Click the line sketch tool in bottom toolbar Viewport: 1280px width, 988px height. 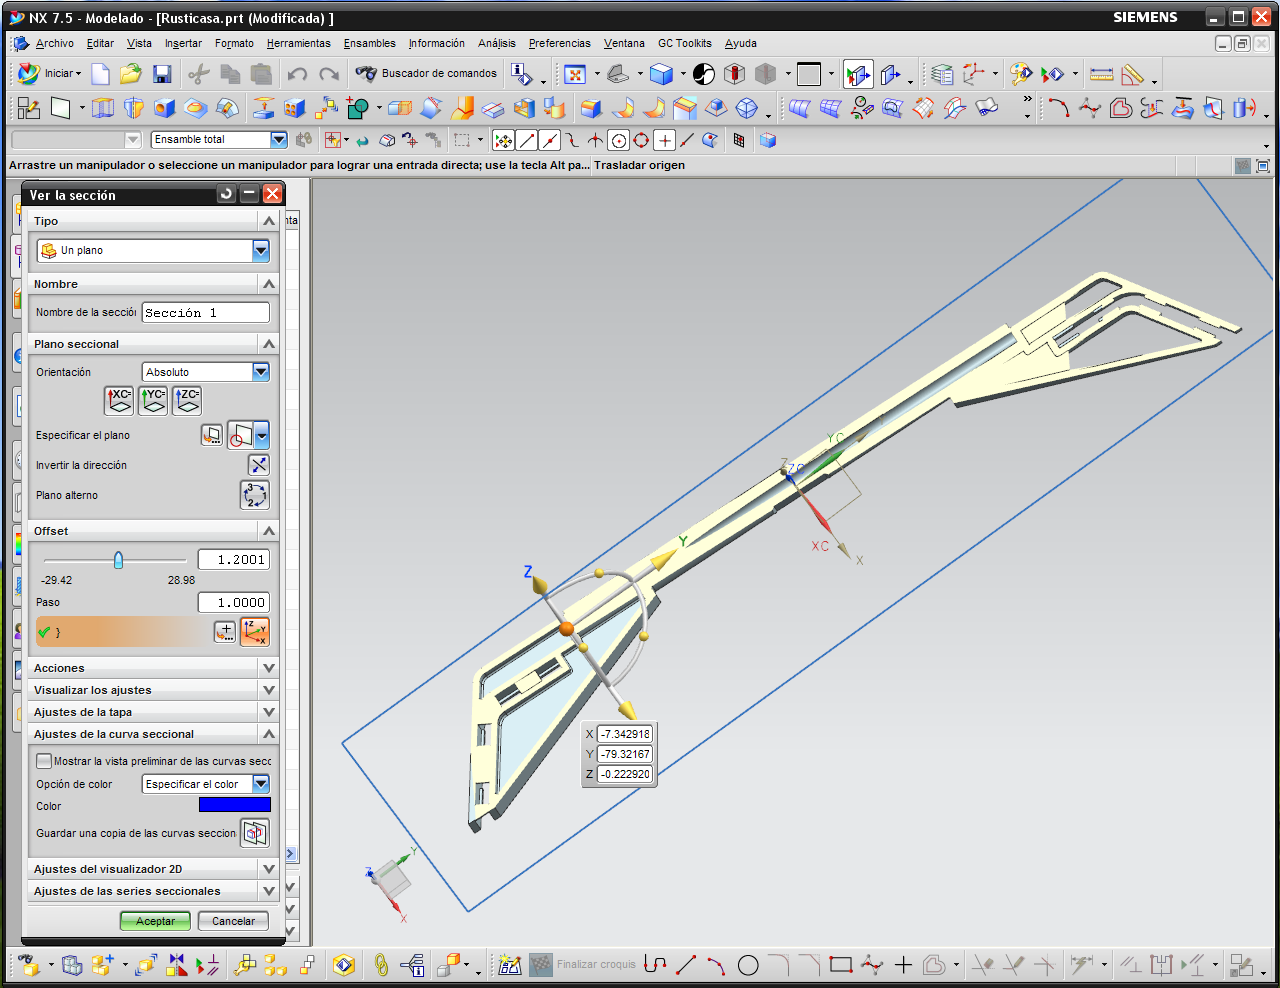[x=686, y=965]
